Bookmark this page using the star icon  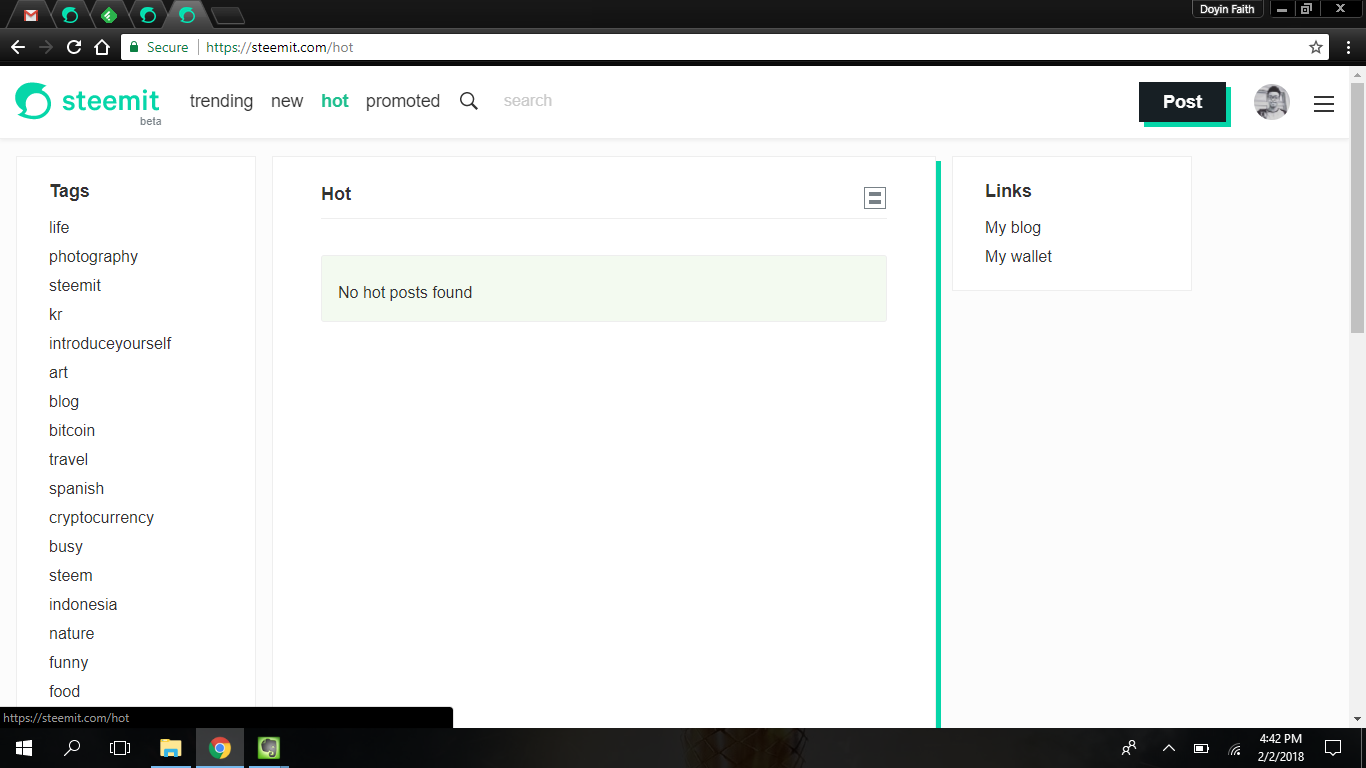pyautogui.click(x=1318, y=46)
